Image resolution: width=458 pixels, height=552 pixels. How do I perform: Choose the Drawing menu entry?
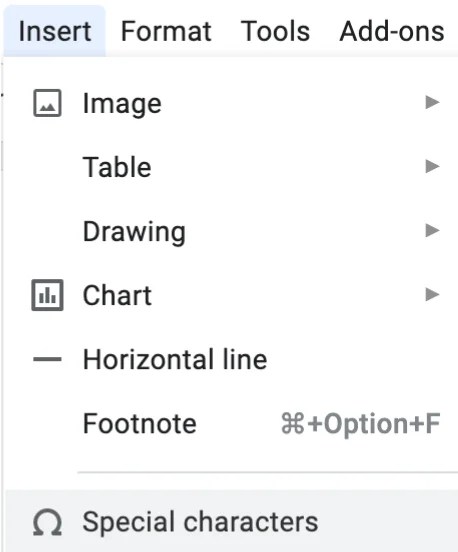click(x=231, y=231)
